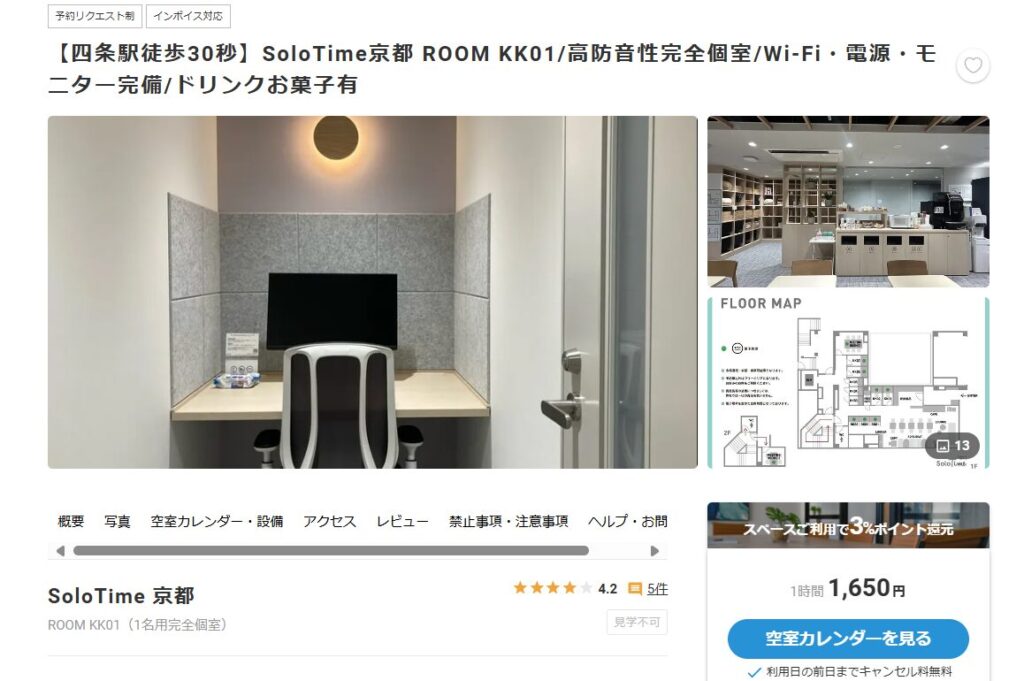The height and width of the screenshot is (681, 1024).
Task: Click the 空室カレンダーを見る button
Action: (848, 639)
